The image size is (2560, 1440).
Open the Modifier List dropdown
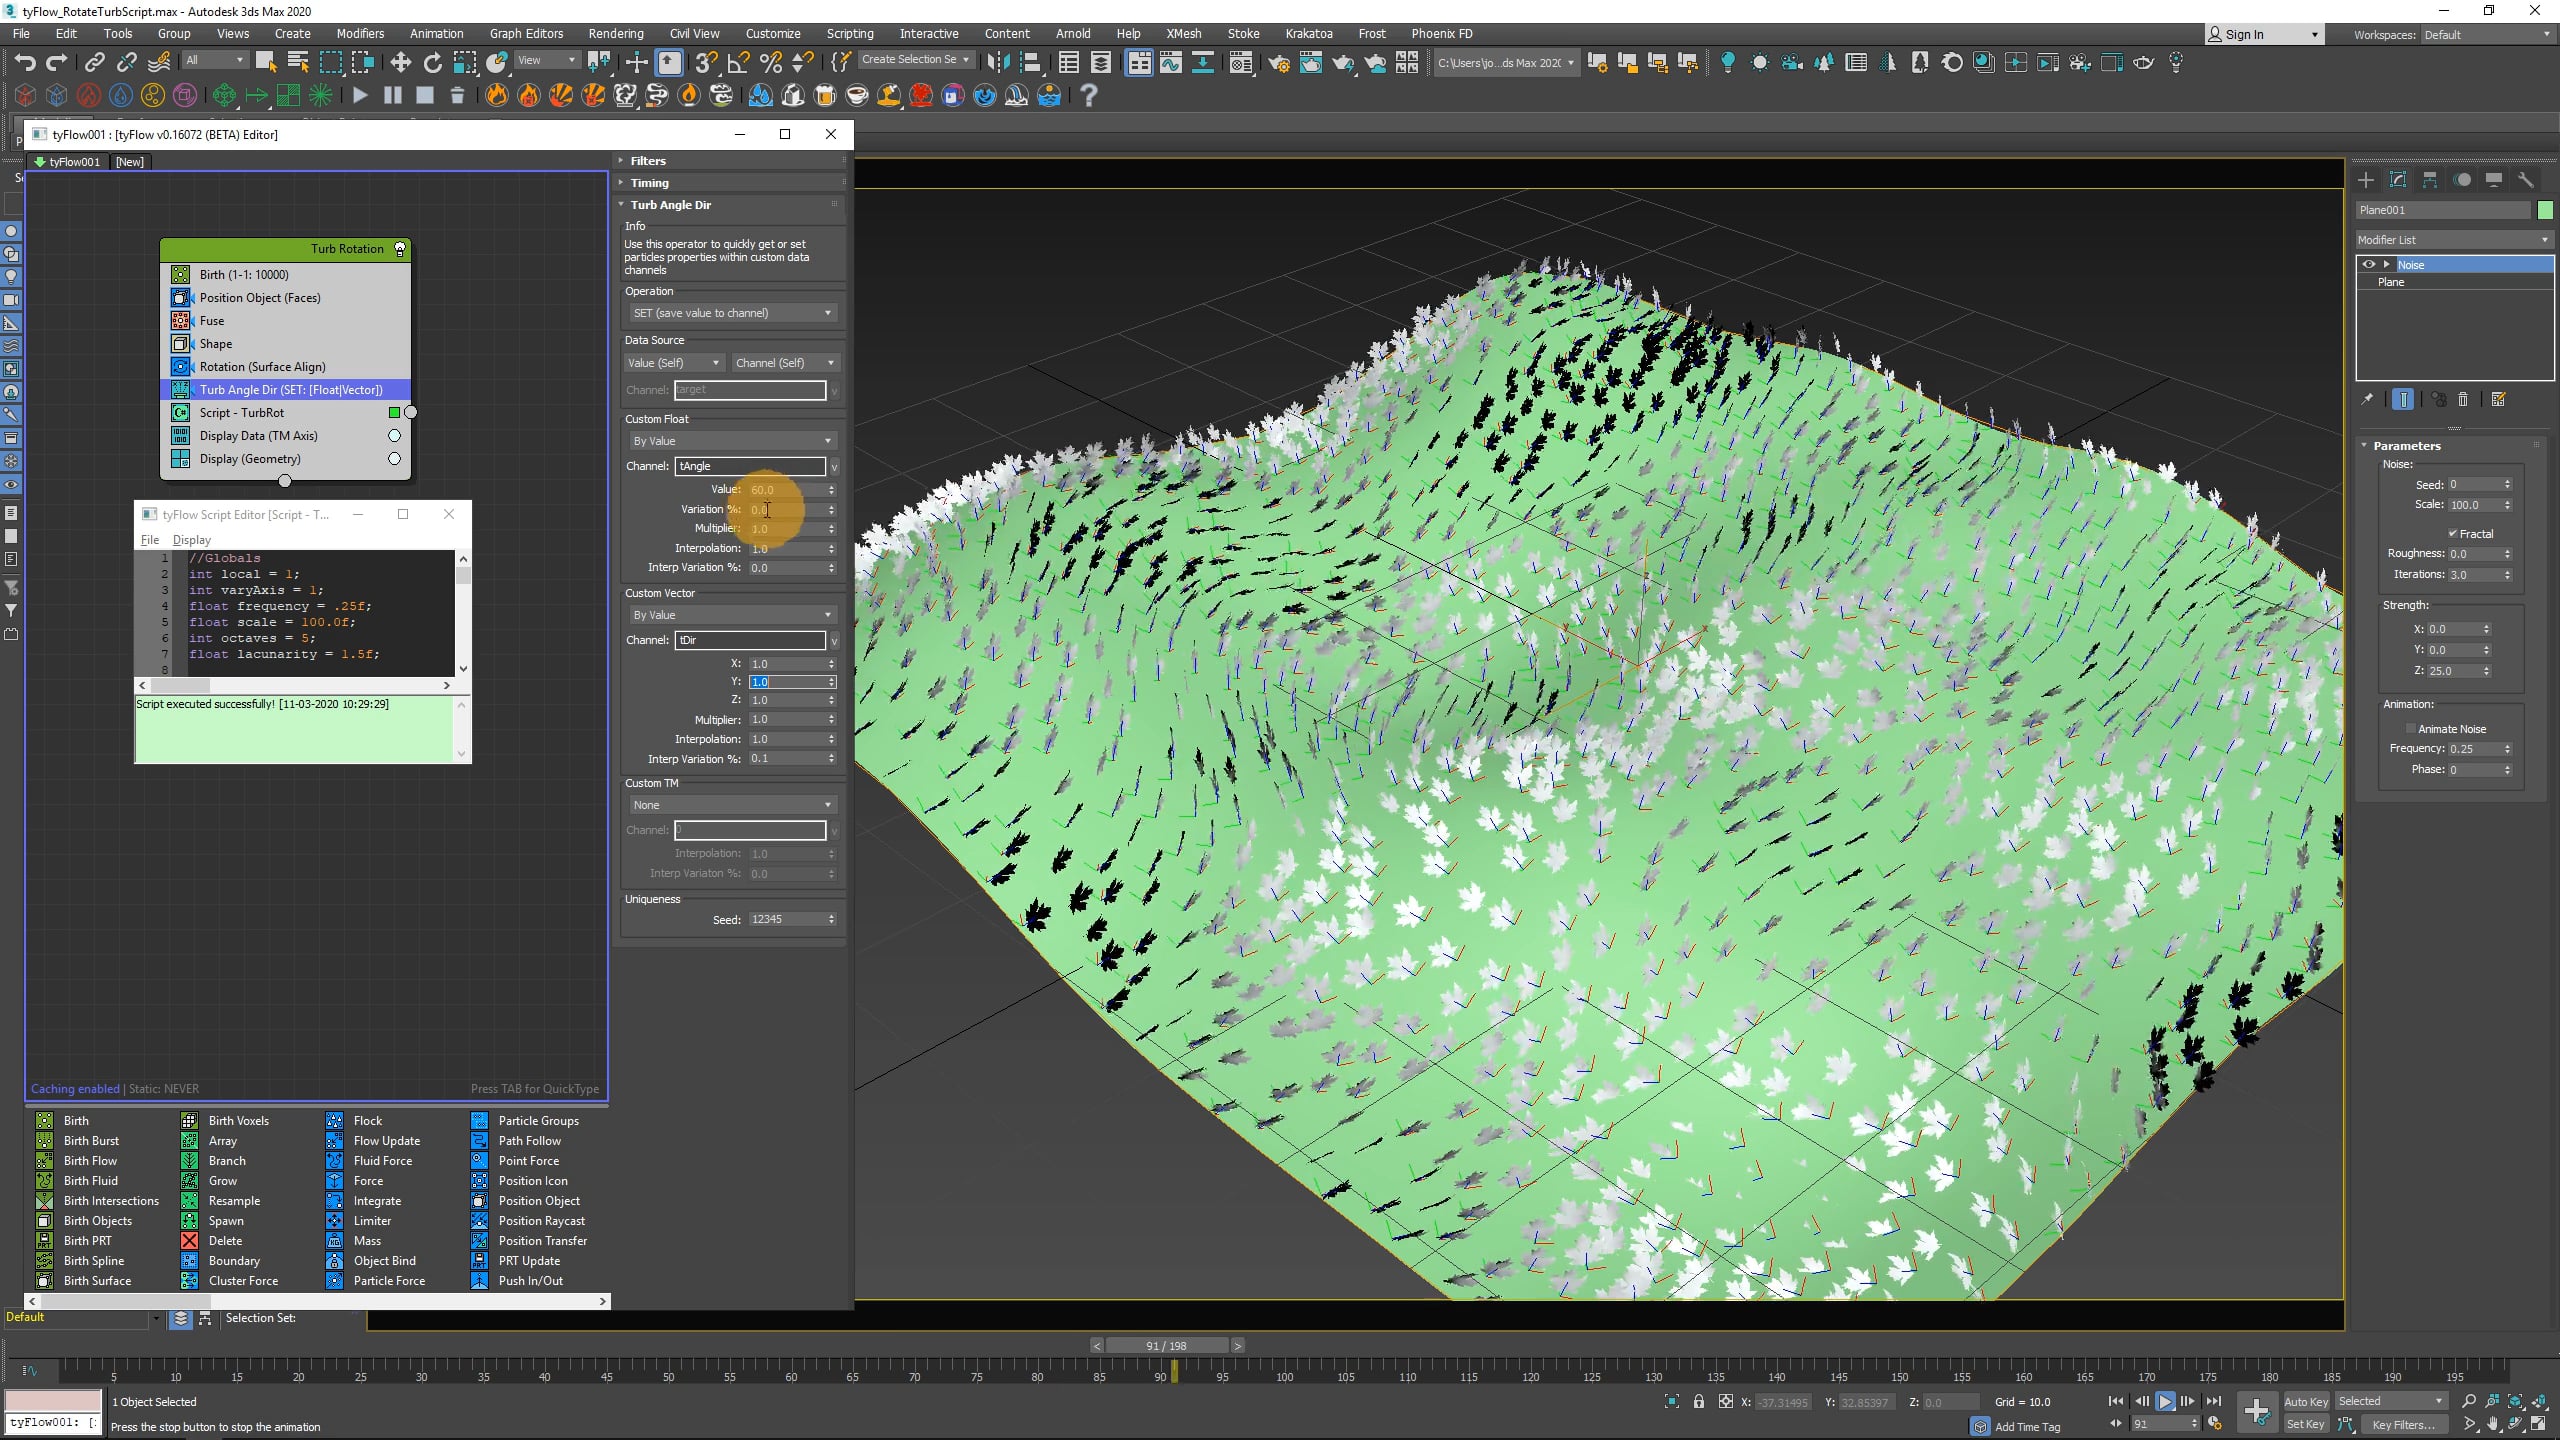[2545, 239]
